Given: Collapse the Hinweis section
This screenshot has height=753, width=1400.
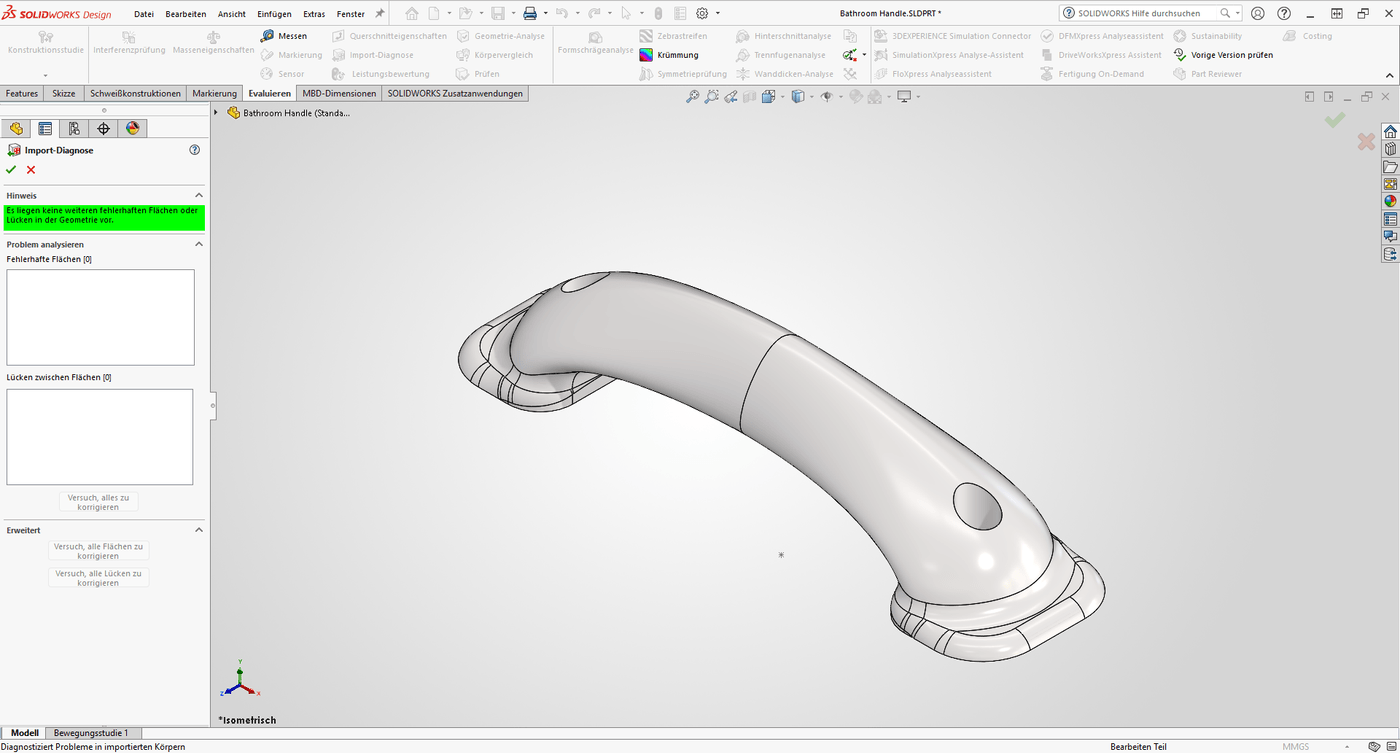Looking at the screenshot, I should [x=199, y=194].
